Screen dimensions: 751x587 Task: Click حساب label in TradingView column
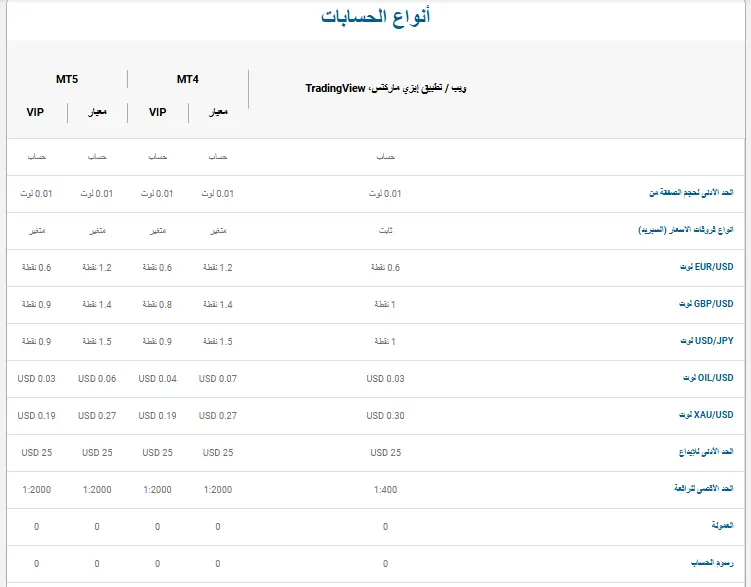click(386, 157)
